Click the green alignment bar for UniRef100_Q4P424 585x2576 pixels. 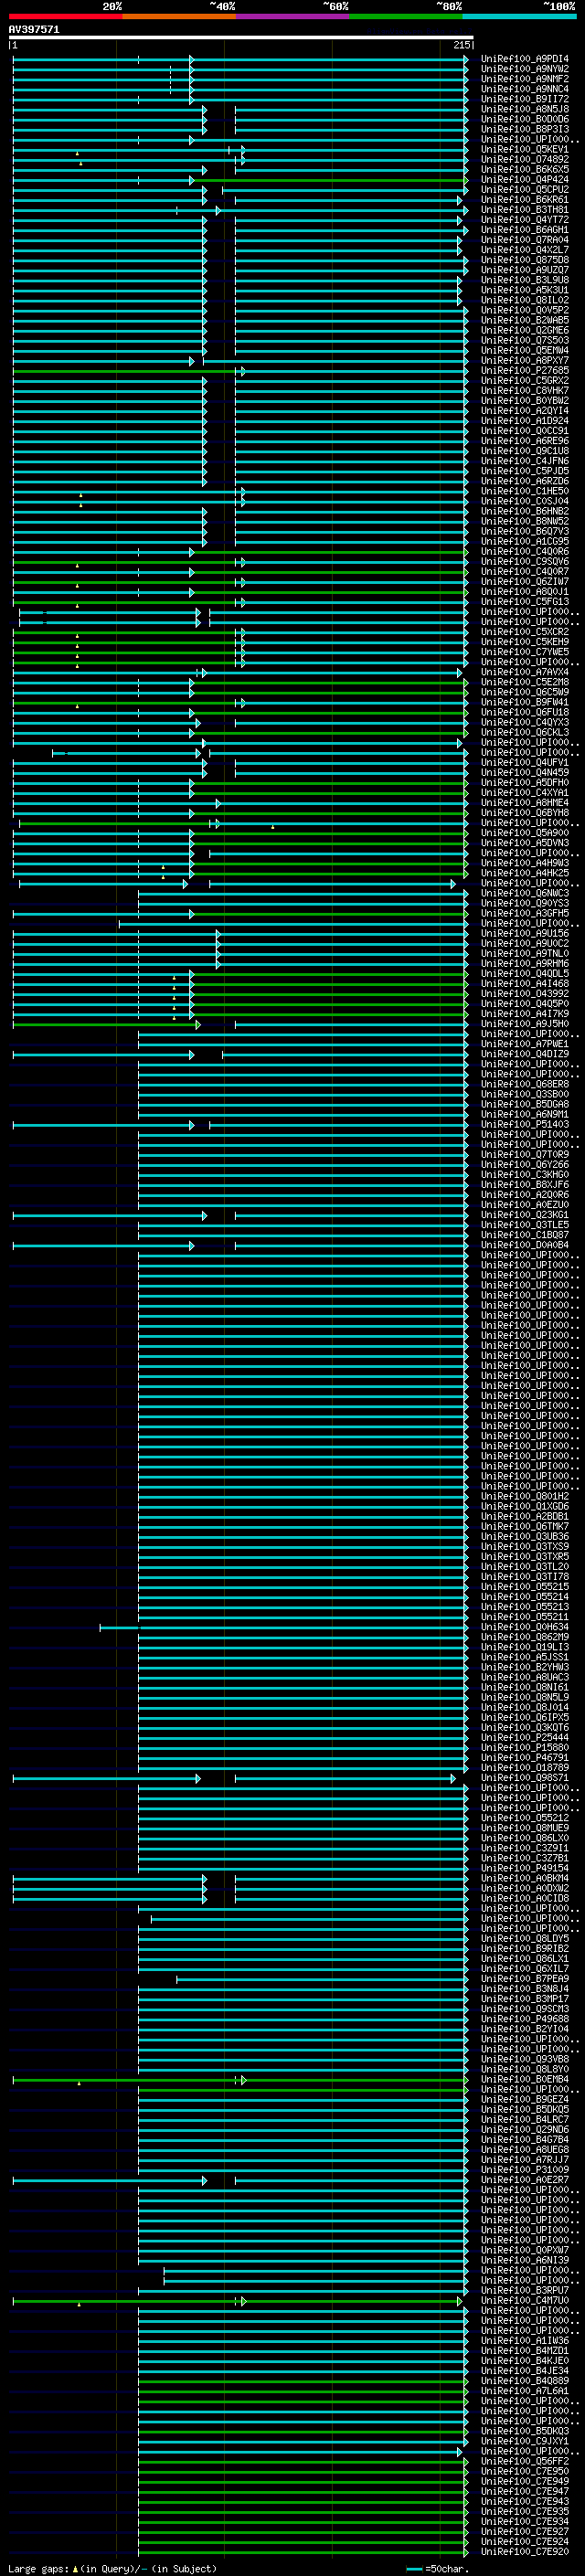pyautogui.click(x=330, y=180)
